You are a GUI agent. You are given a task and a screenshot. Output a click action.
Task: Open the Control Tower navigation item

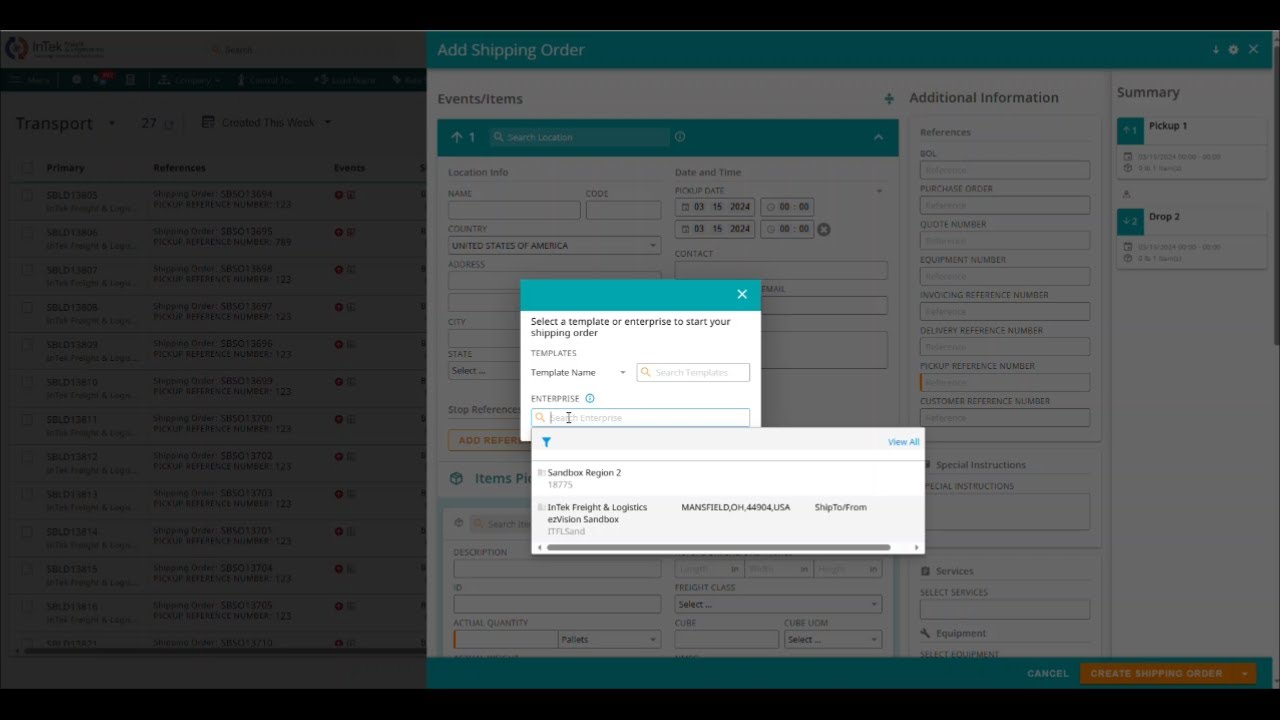[265, 80]
